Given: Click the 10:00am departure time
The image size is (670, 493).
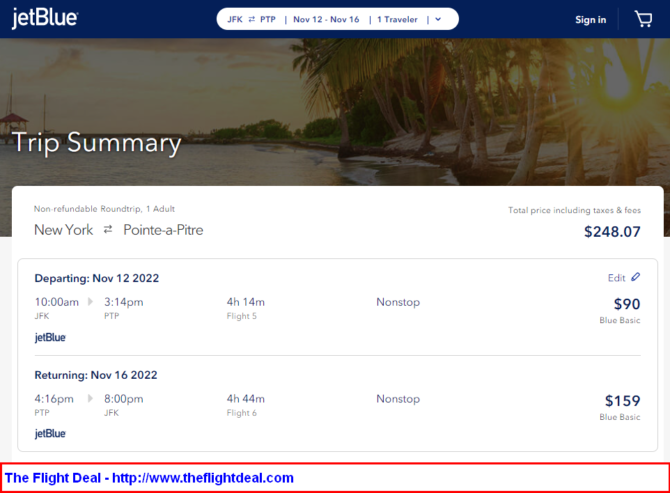Looking at the screenshot, I should pyautogui.click(x=56, y=302).
